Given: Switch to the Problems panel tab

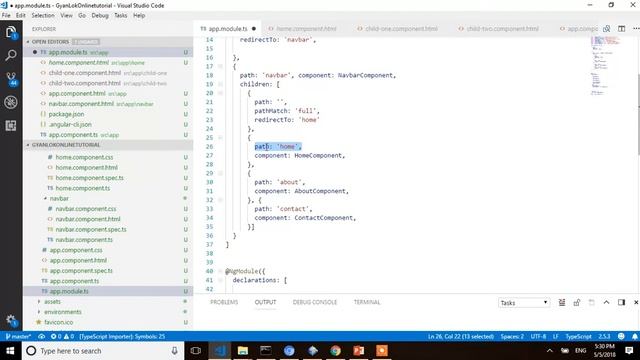Looking at the screenshot, I should pyautogui.click(x=224, y=302).
